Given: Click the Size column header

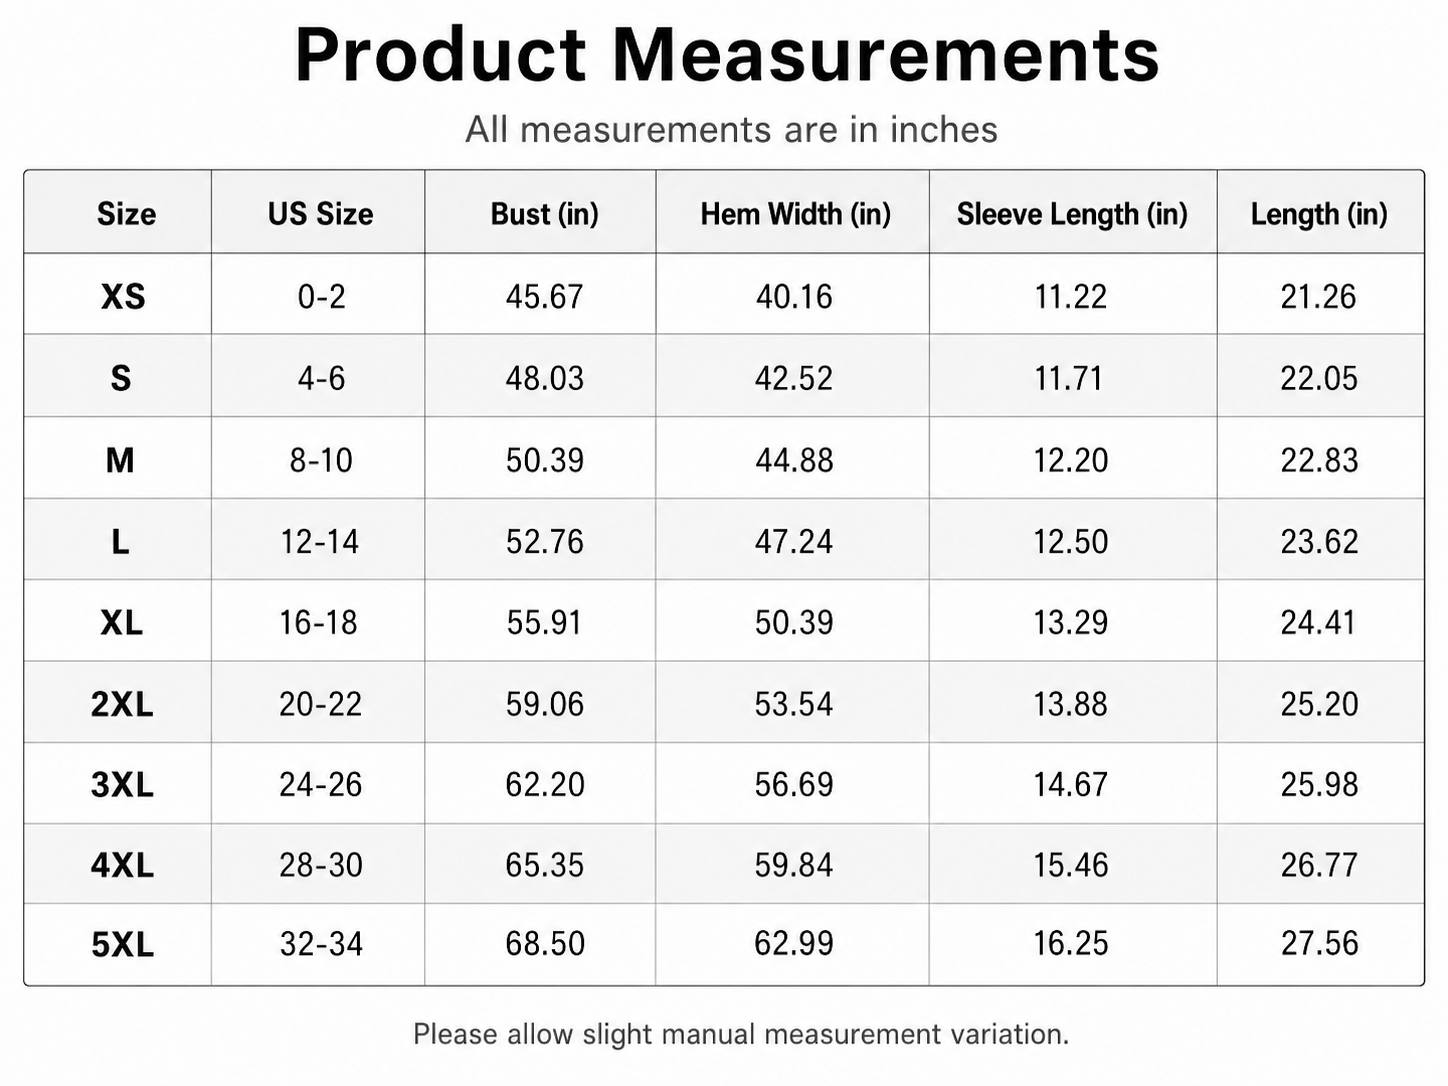Looking at the screenshot, I should pos(126,214).
